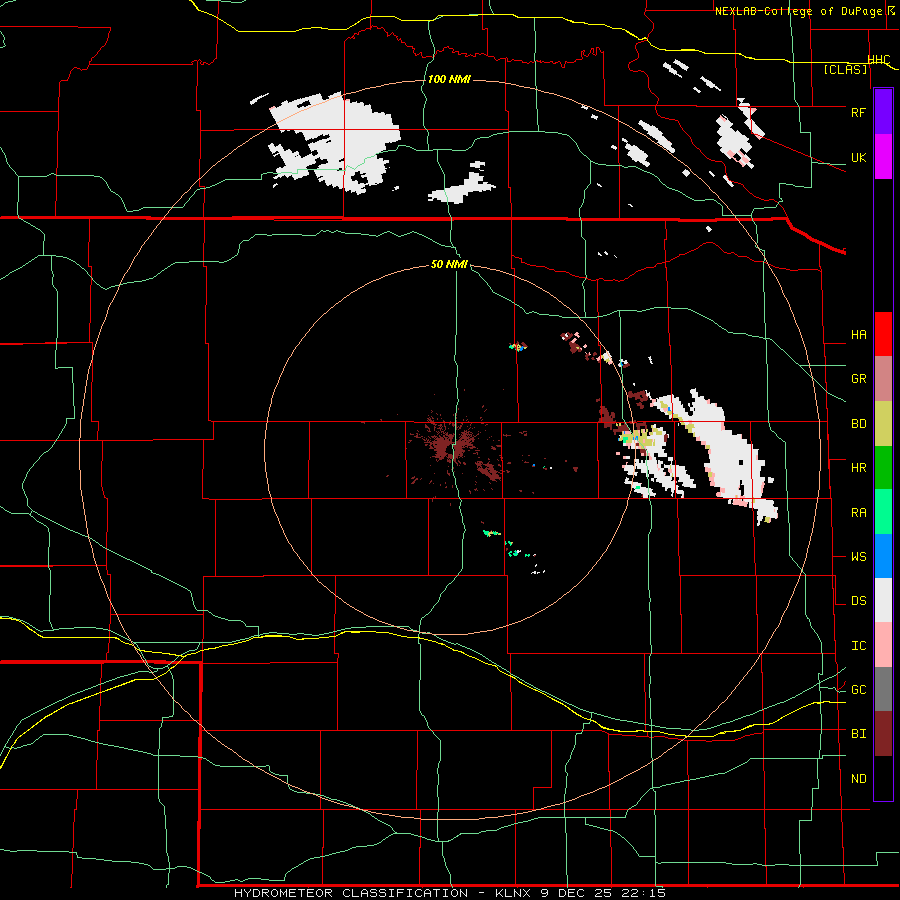Screen dimensions: 900x900
Task: Click the BD yellow legend swatch
Action: click(x=883, y=424)
